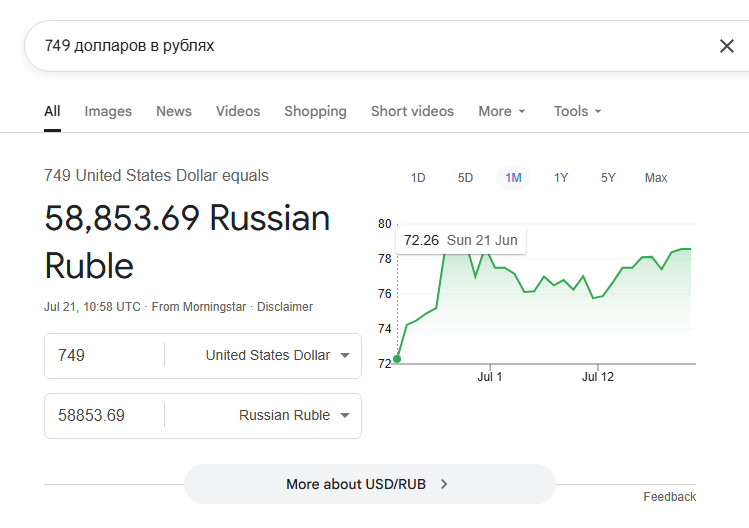Show the Max chart range

[x=656, y=178]
